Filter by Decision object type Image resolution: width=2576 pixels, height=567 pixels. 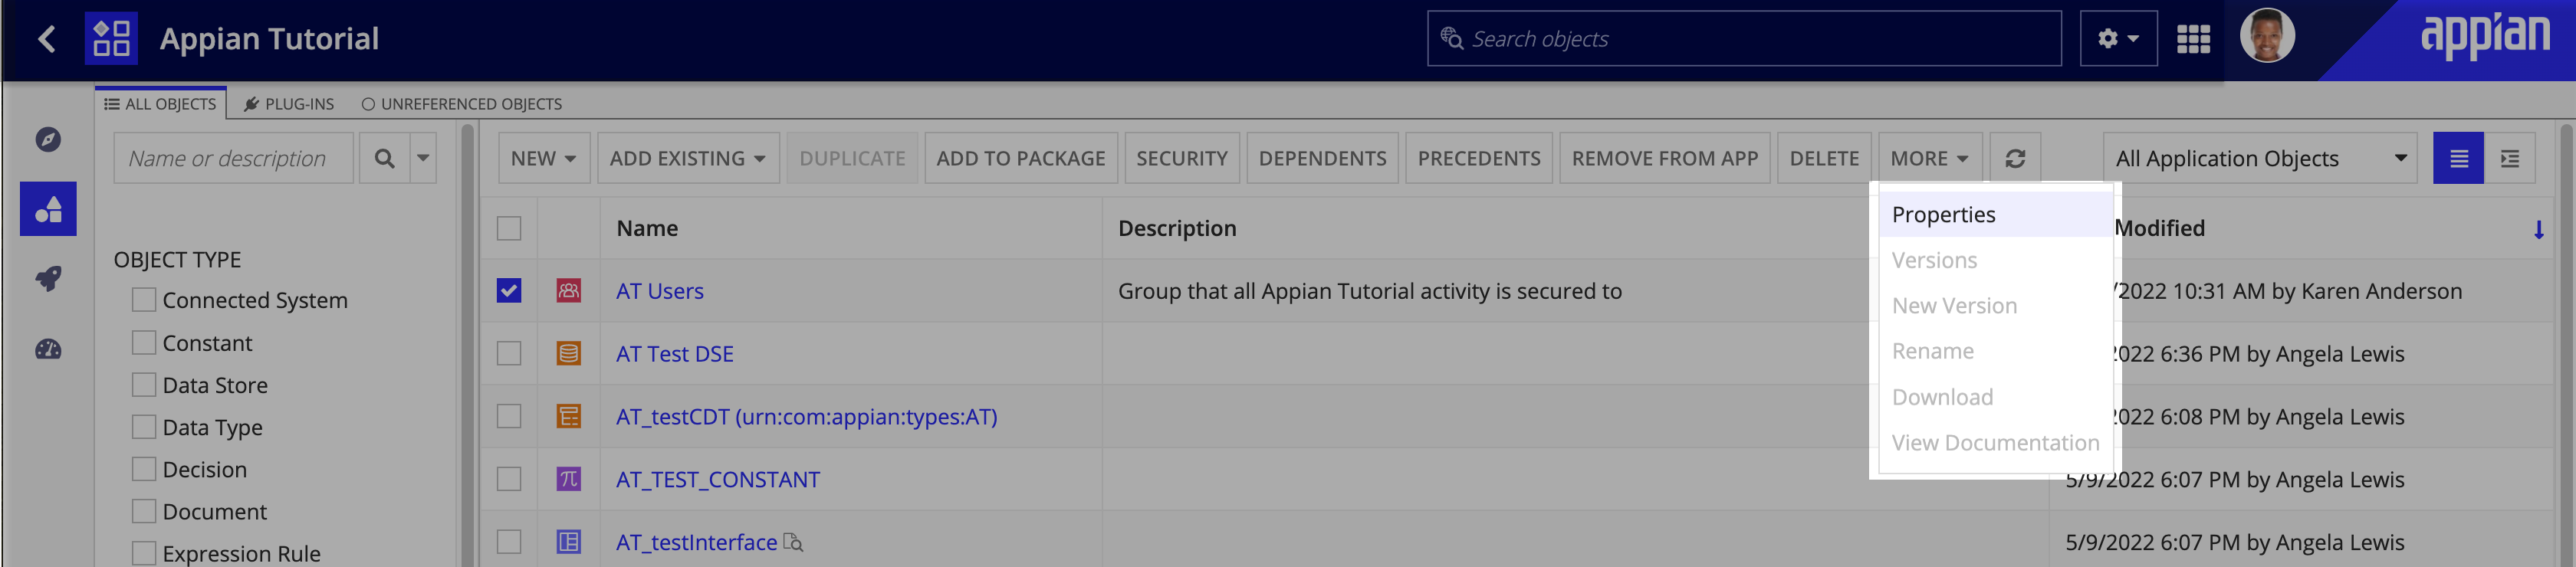pos(144,469)
